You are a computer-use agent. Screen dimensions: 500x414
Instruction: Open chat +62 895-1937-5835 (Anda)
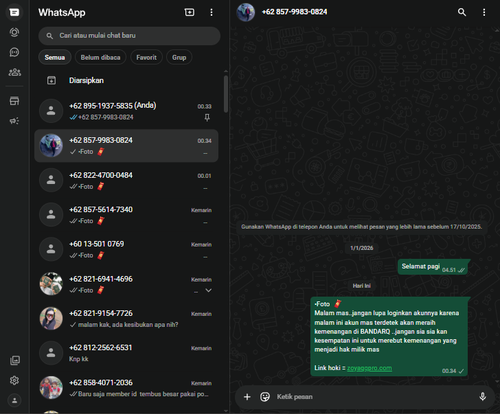click(127, 111)
